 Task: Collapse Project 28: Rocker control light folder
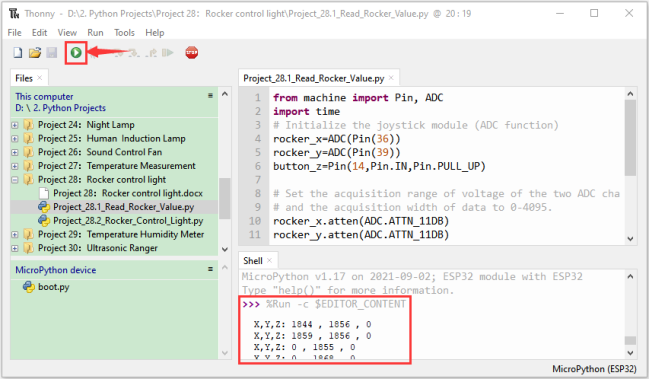click(15, 180)
